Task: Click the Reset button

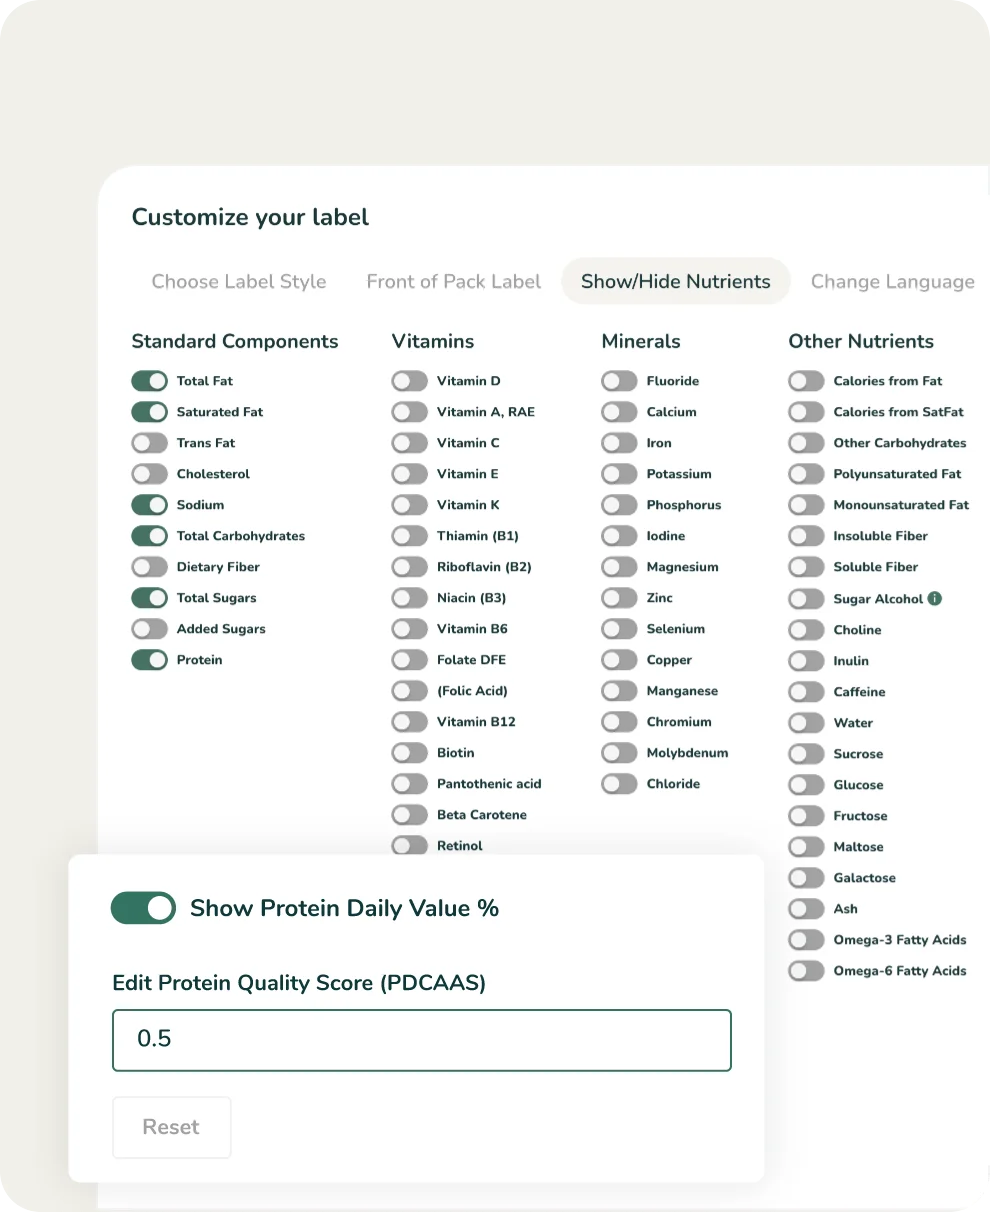Action: pyautogui.click(x=171, y=1127)
